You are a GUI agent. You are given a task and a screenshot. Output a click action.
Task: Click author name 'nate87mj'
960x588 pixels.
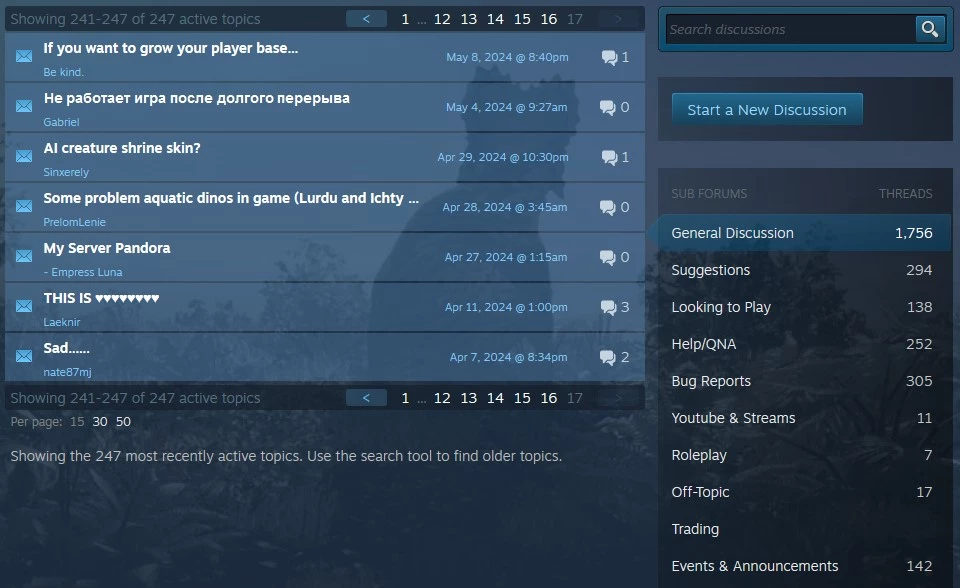[x=67, y=372]
